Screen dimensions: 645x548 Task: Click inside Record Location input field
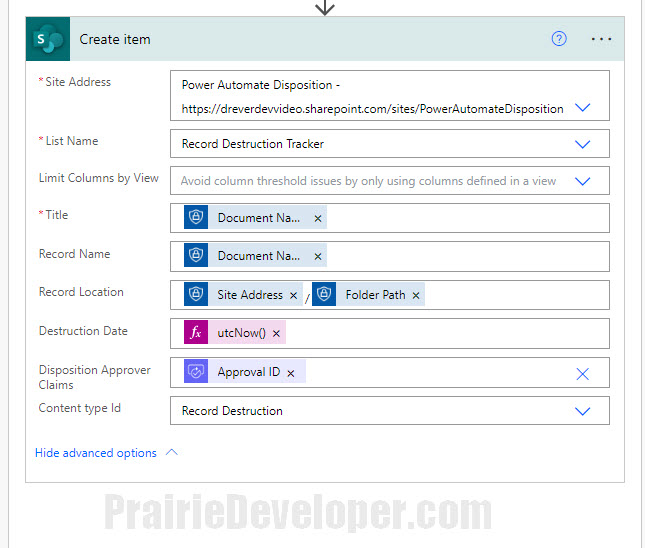[x=390, y=295]
